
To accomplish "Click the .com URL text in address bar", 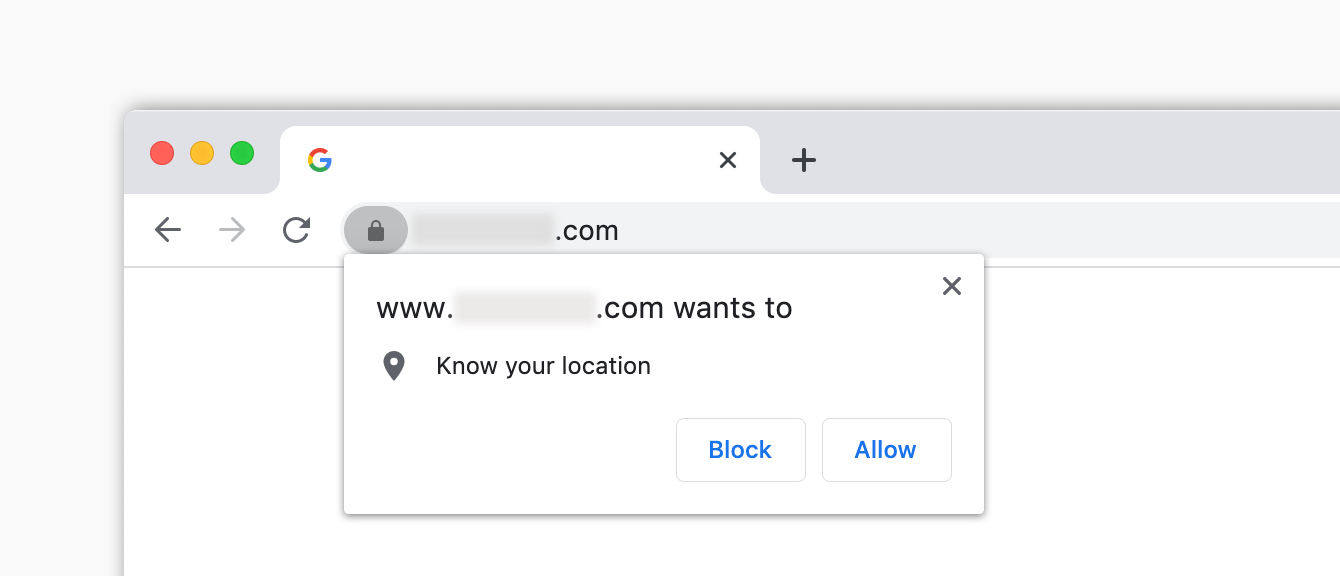I will click(587, 231).
